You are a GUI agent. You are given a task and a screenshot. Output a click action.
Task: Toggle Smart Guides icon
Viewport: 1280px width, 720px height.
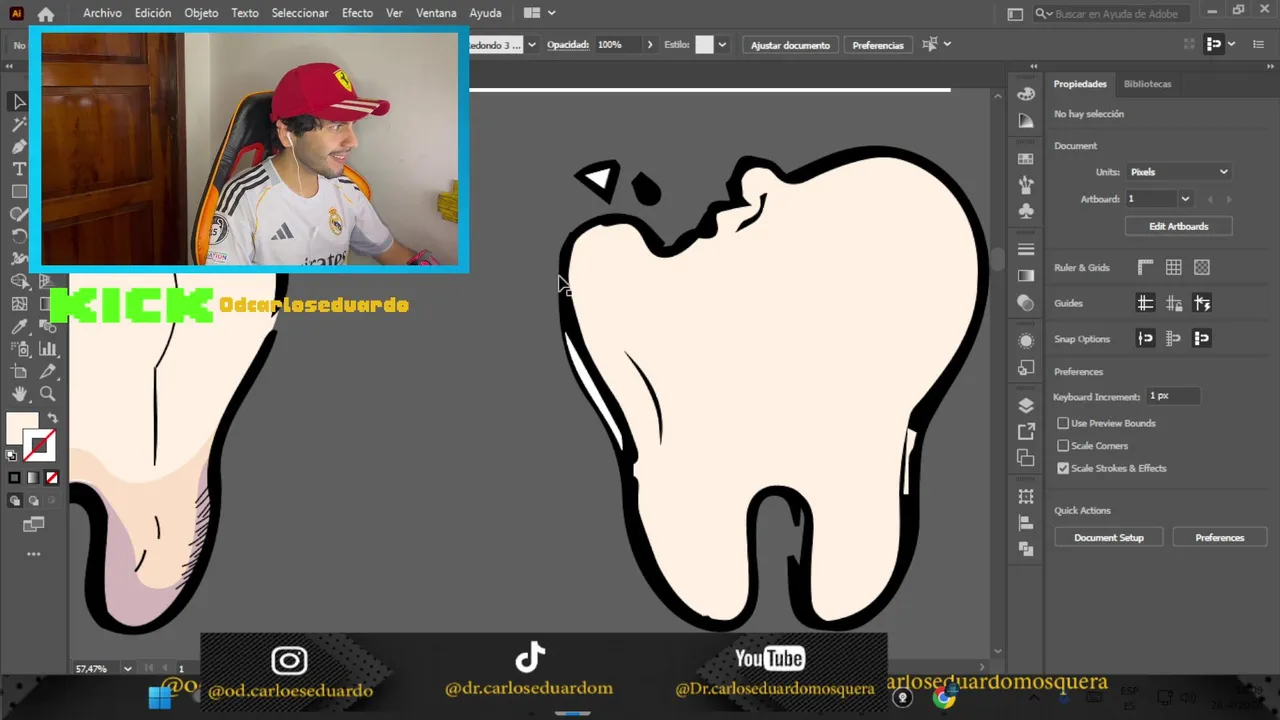1202,303
